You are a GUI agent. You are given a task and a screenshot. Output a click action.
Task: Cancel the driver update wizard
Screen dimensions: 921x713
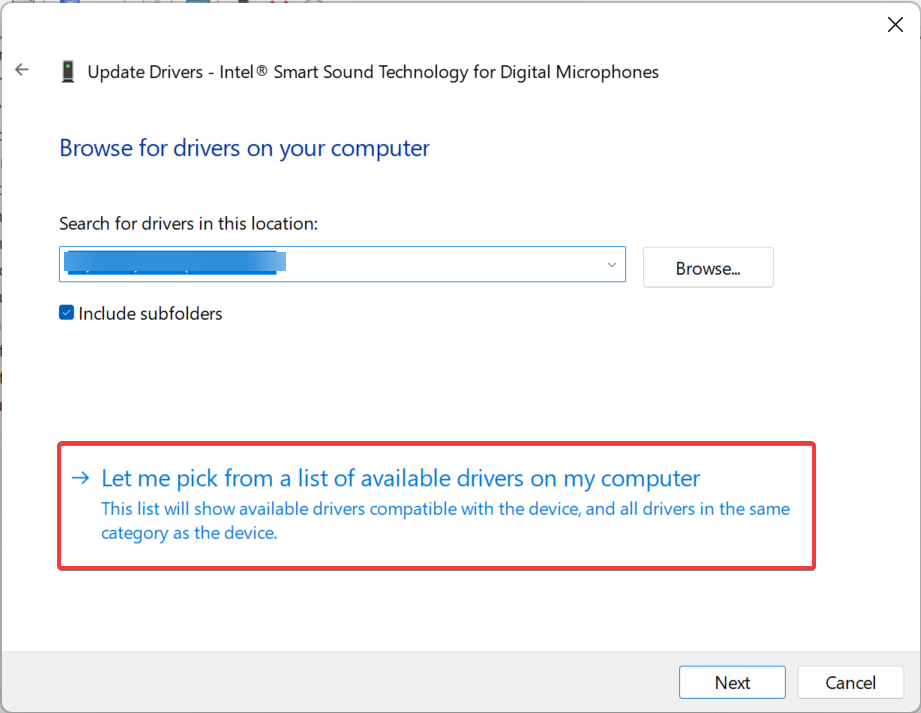click(850, 682)
